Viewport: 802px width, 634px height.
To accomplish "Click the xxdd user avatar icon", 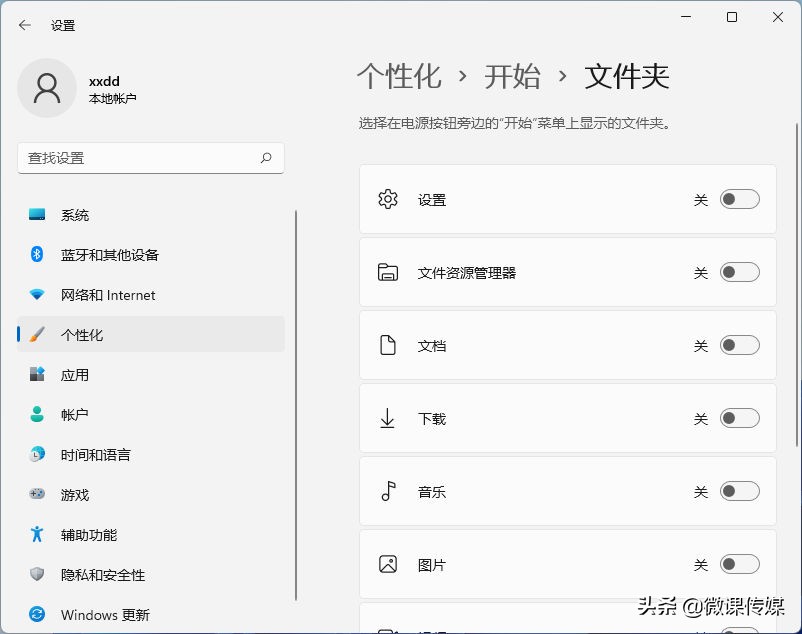I will [x=47, y=88].
